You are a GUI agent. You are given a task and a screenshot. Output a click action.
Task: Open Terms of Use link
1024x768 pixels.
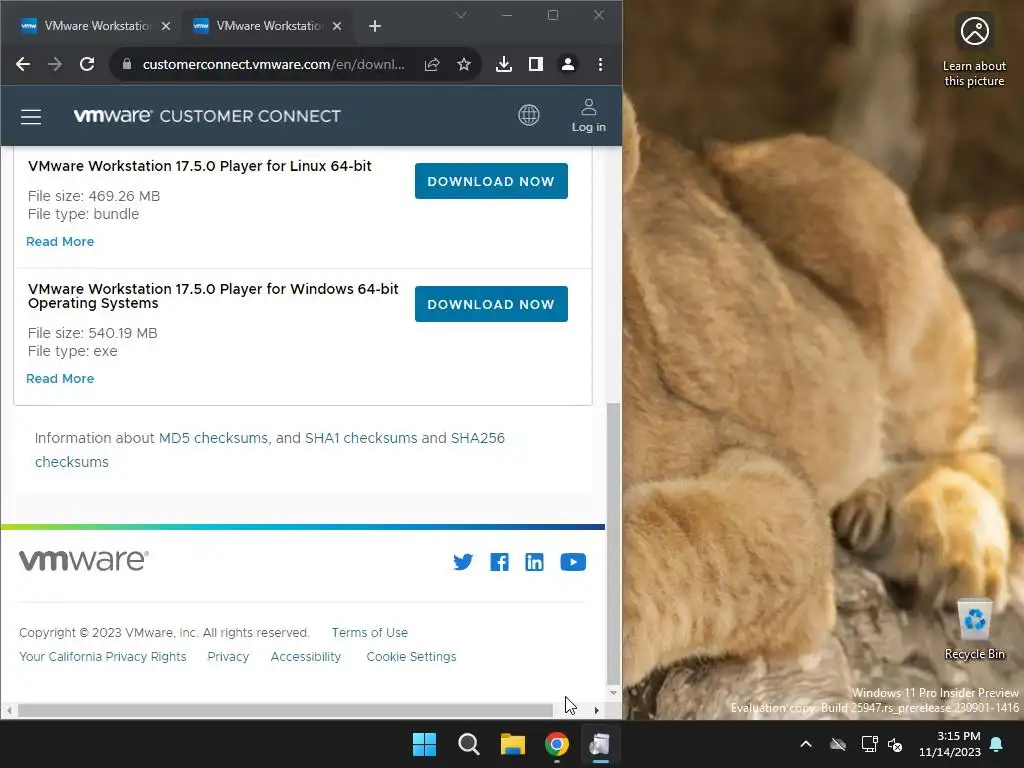coord(370,633)
